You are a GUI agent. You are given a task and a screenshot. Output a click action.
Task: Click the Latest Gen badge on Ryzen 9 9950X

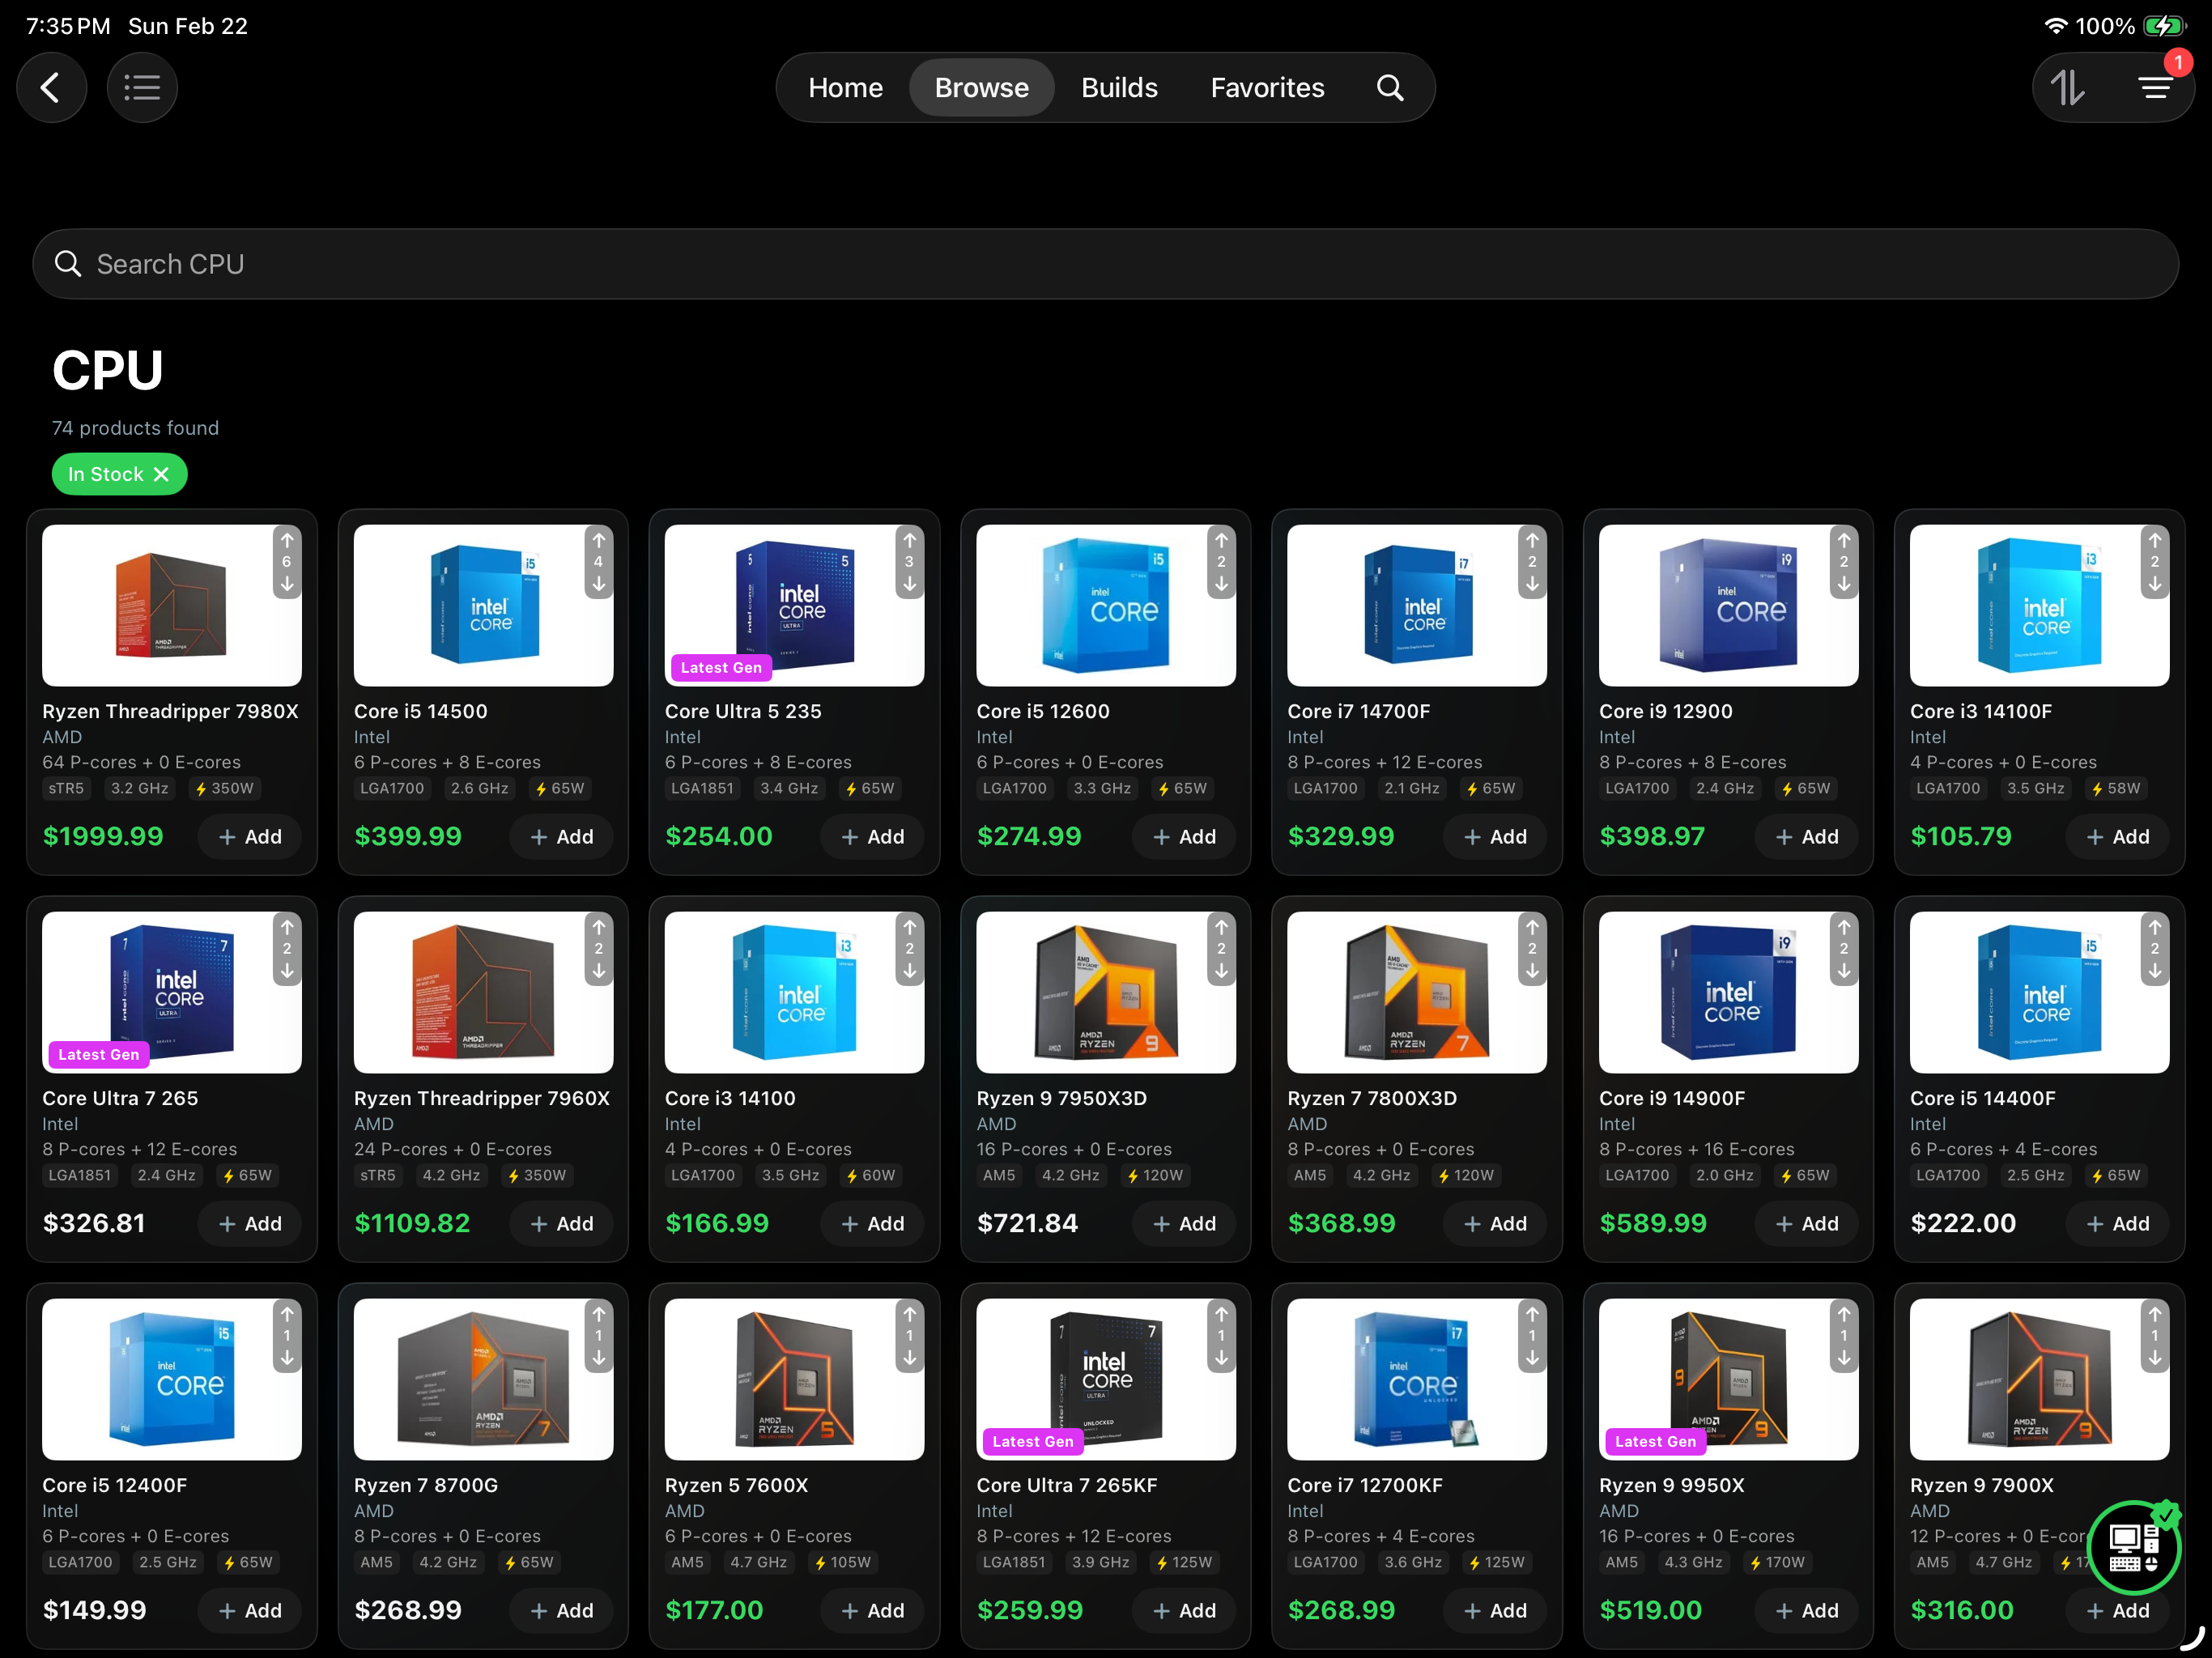(1655, 1442)
